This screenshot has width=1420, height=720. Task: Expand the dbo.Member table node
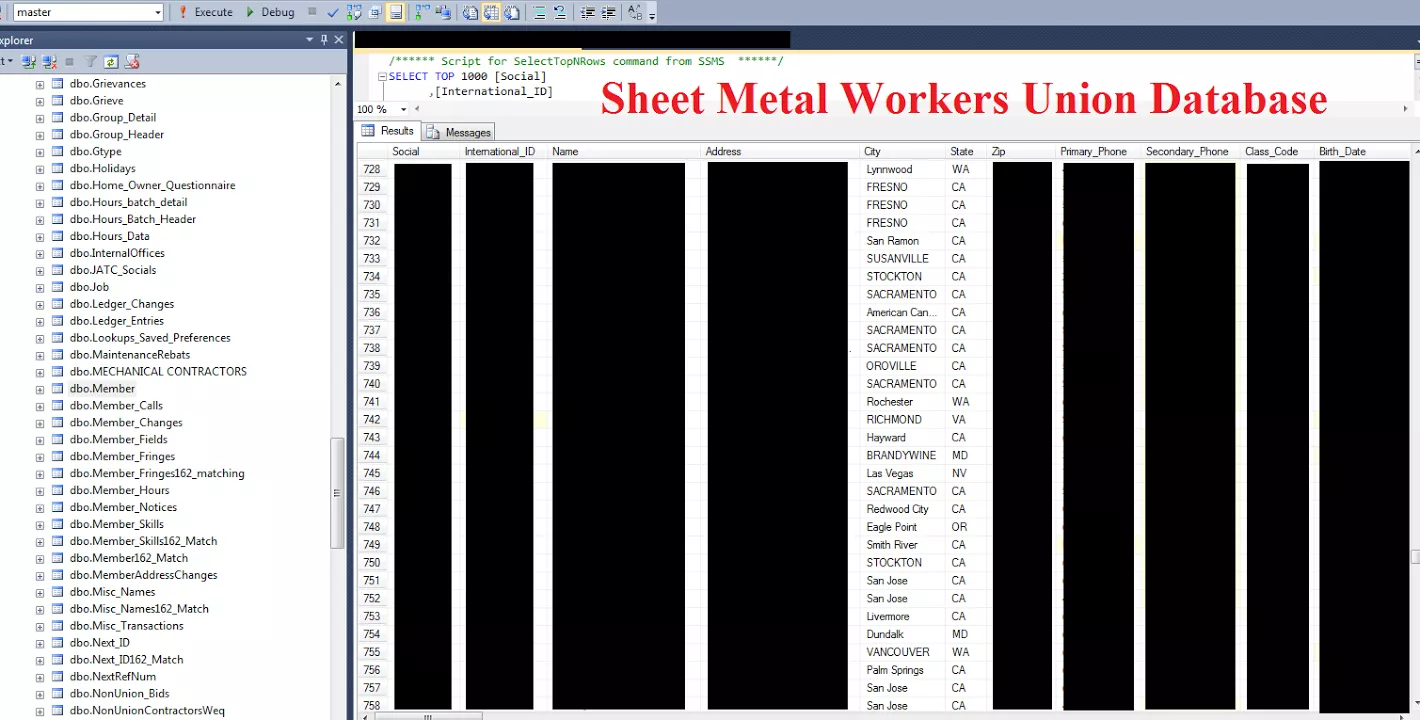pyautogui.click(x=38, y=388)
